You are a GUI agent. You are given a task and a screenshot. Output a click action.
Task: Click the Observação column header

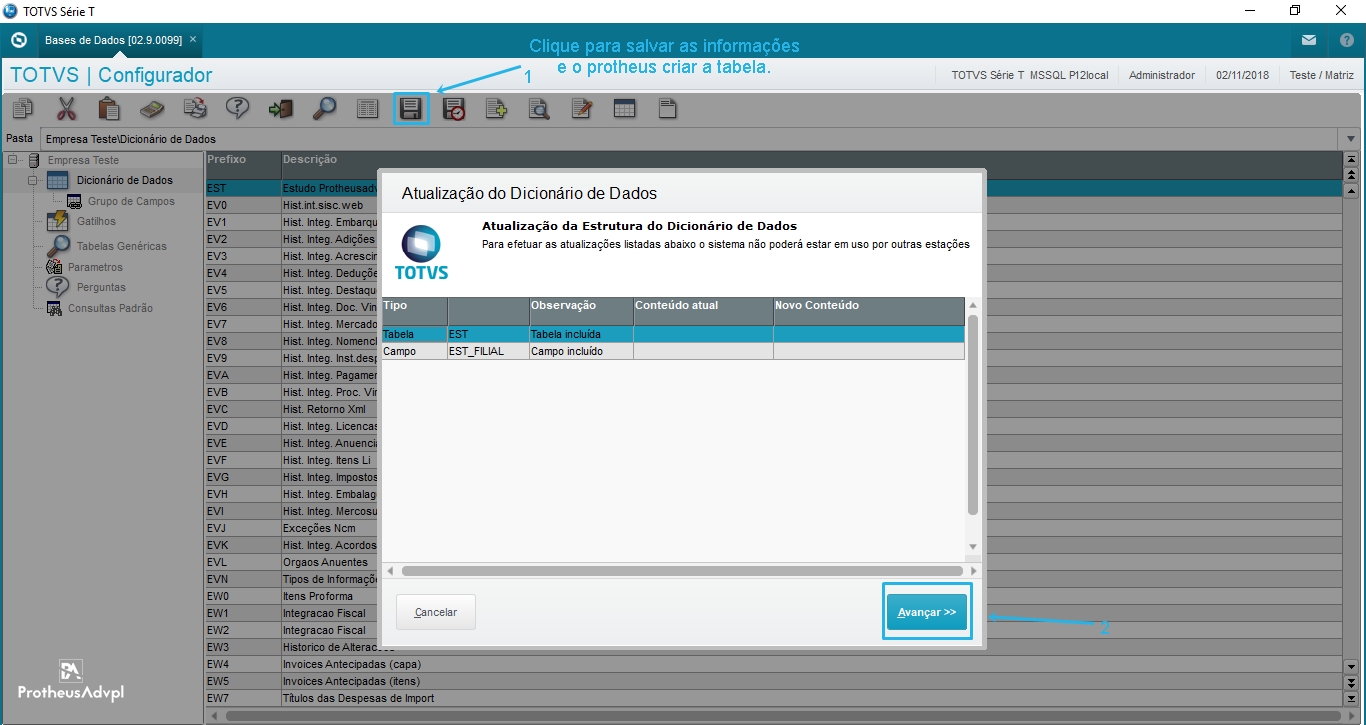581,311
